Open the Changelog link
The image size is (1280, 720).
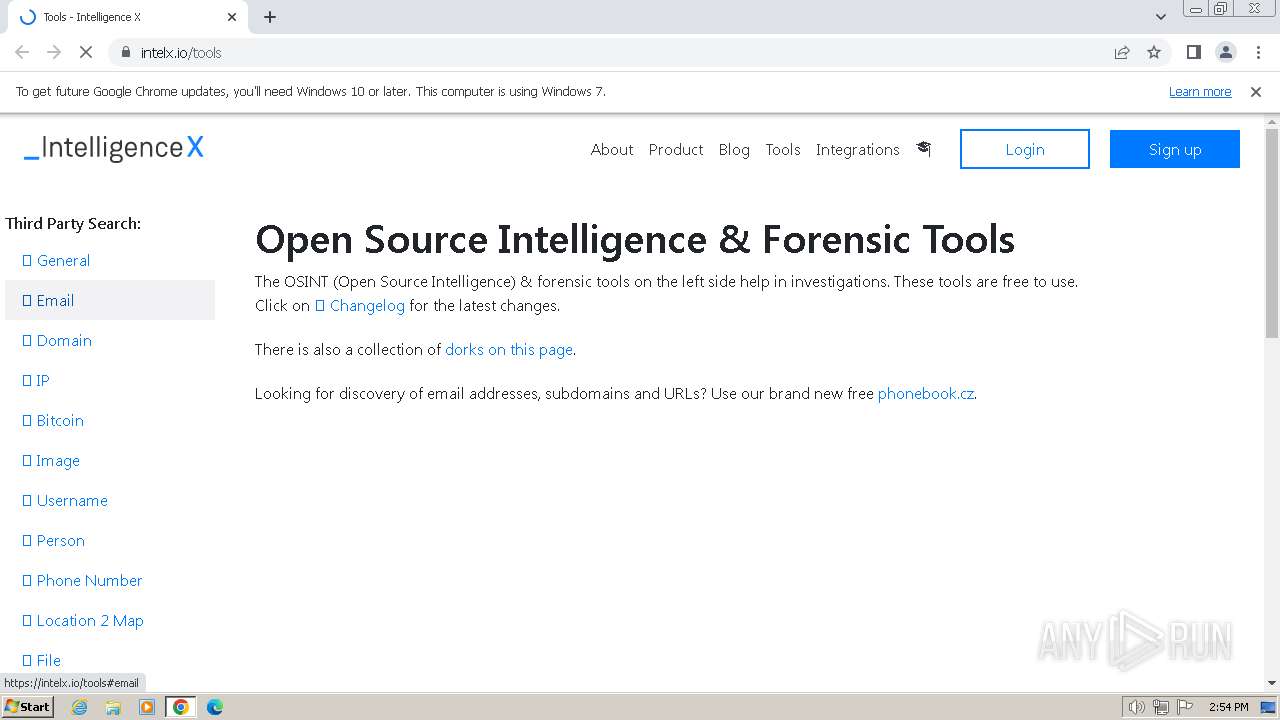click(360, 305)
